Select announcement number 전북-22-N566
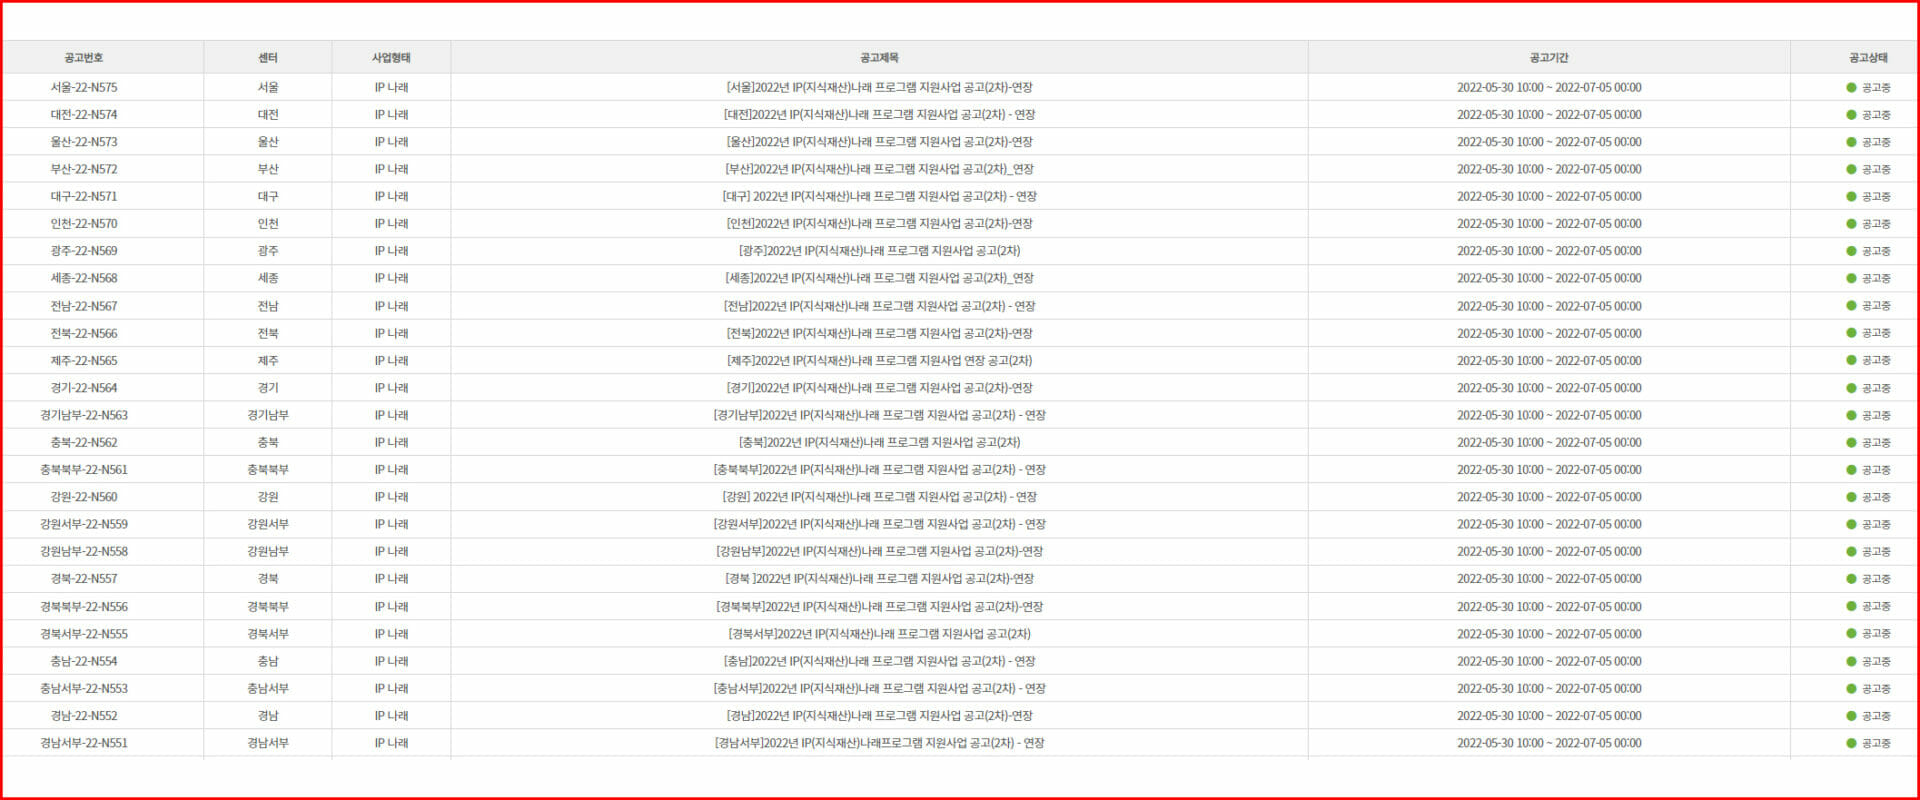 84,334
